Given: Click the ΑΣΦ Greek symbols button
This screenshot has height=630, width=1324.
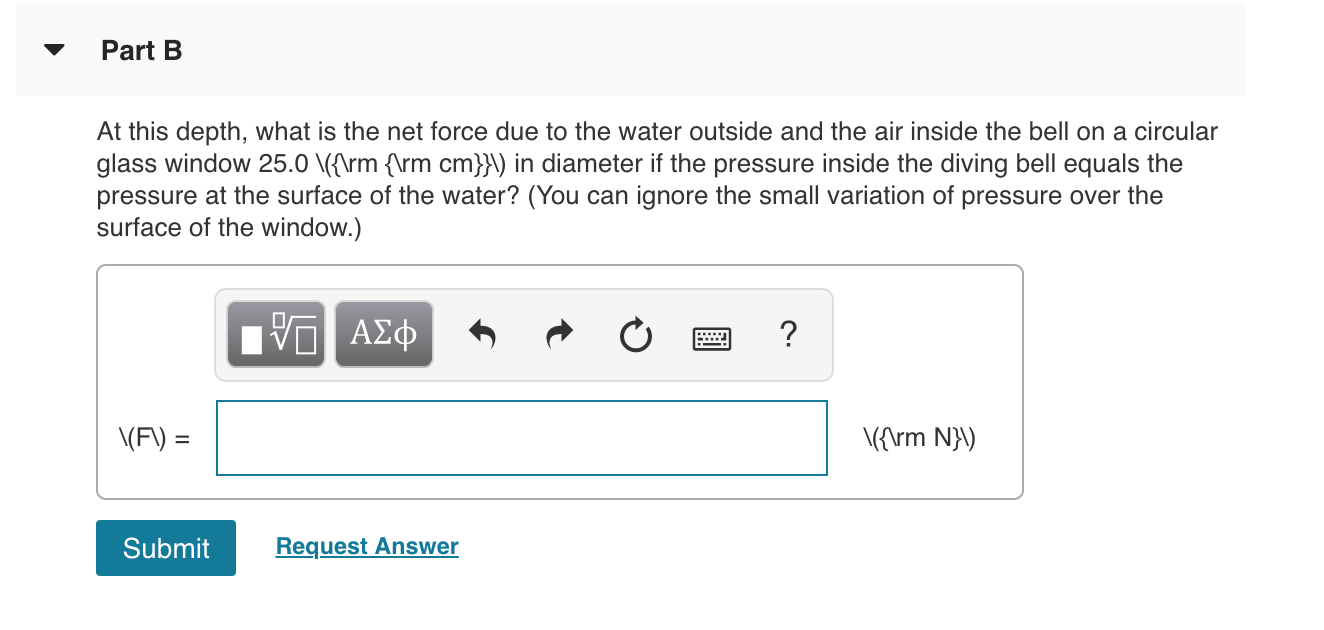Looking at the screenshot, I should click(x=383, y=334).
